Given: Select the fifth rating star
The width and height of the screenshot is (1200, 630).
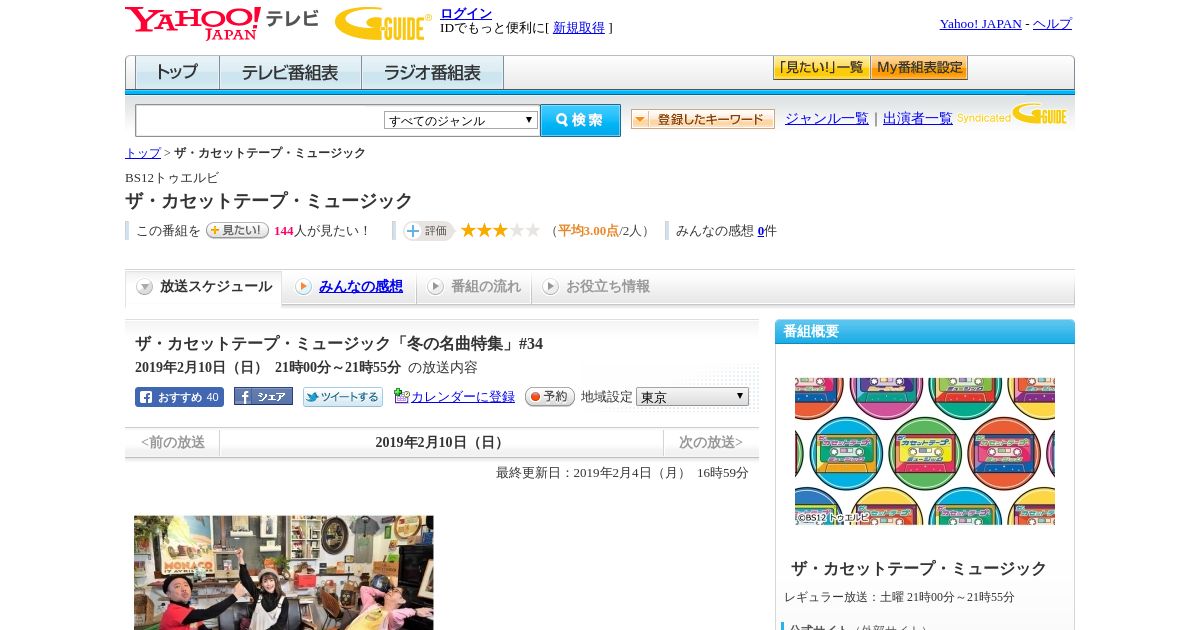Looking at the screenshot, I should (x=533, y=231).
